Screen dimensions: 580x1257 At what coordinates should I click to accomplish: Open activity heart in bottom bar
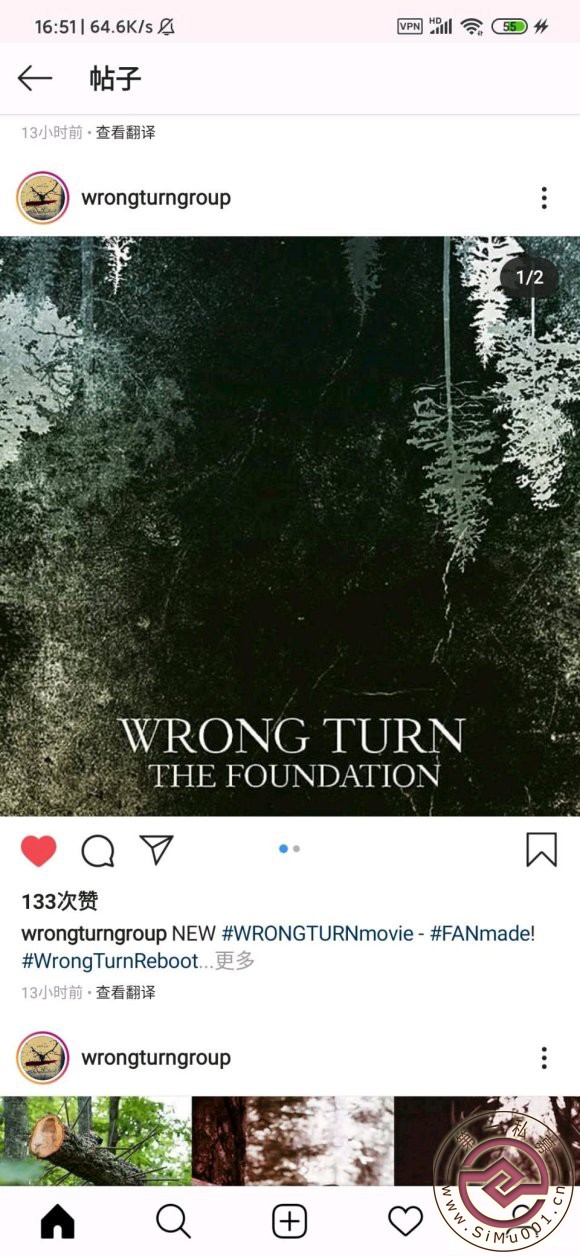coord(405,1221)
